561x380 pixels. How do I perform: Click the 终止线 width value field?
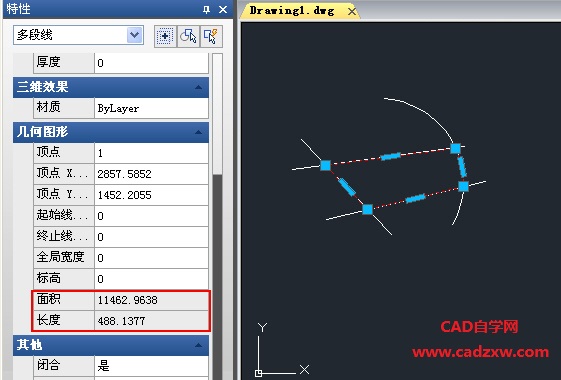pos(151,237)
